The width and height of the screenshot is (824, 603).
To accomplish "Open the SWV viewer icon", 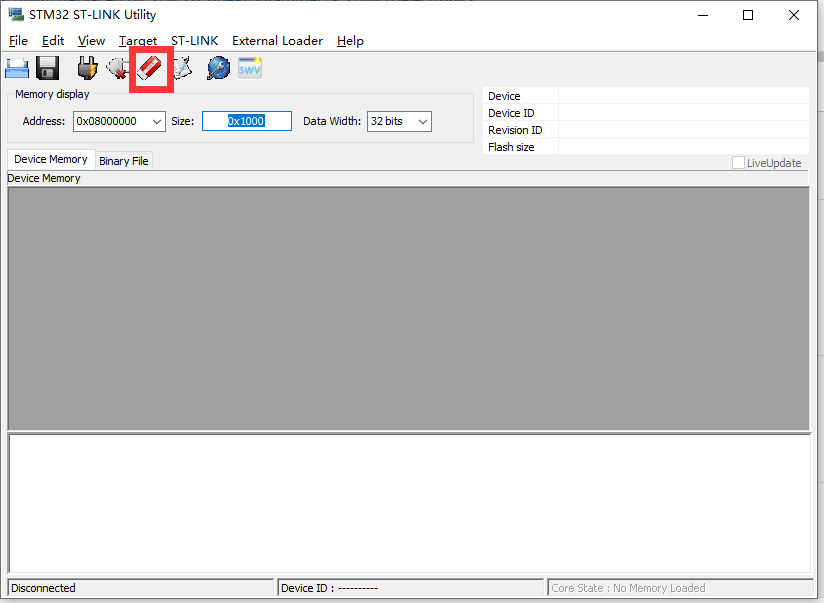I will pyautogui.click(x=250, y=68).
